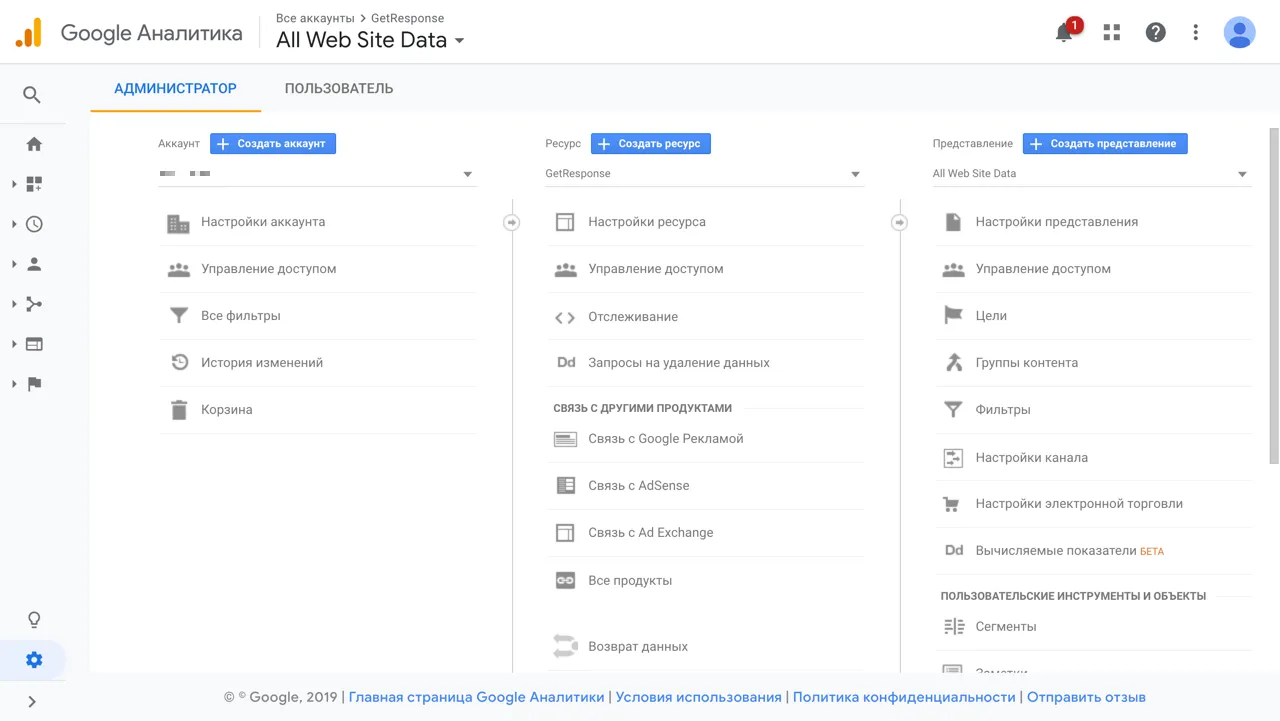
Task: Open Главная страница Google Аналитики link
Action: [x=476, y=697]
